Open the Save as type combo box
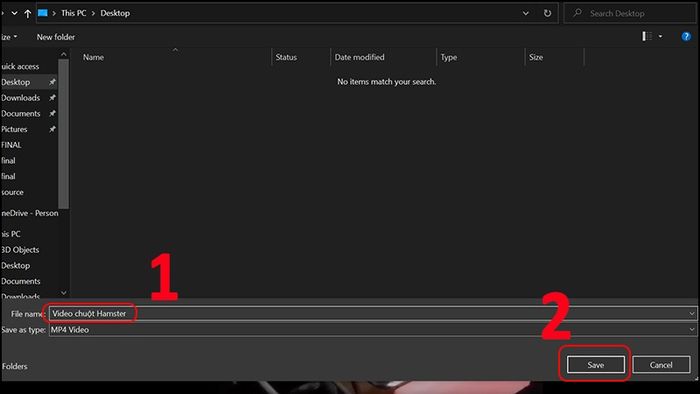The width and height of the screenshot is (700, 394). coord(373,330)
